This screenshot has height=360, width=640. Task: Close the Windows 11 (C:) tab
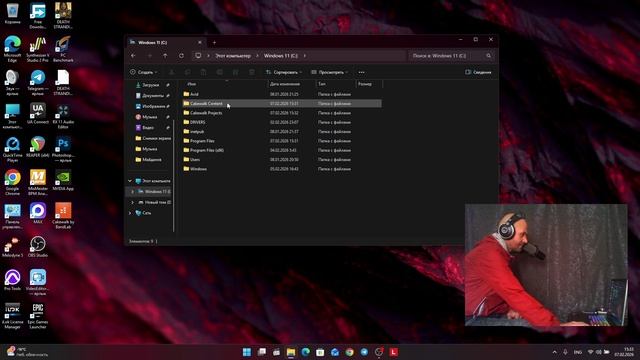(x=200, y=42)
